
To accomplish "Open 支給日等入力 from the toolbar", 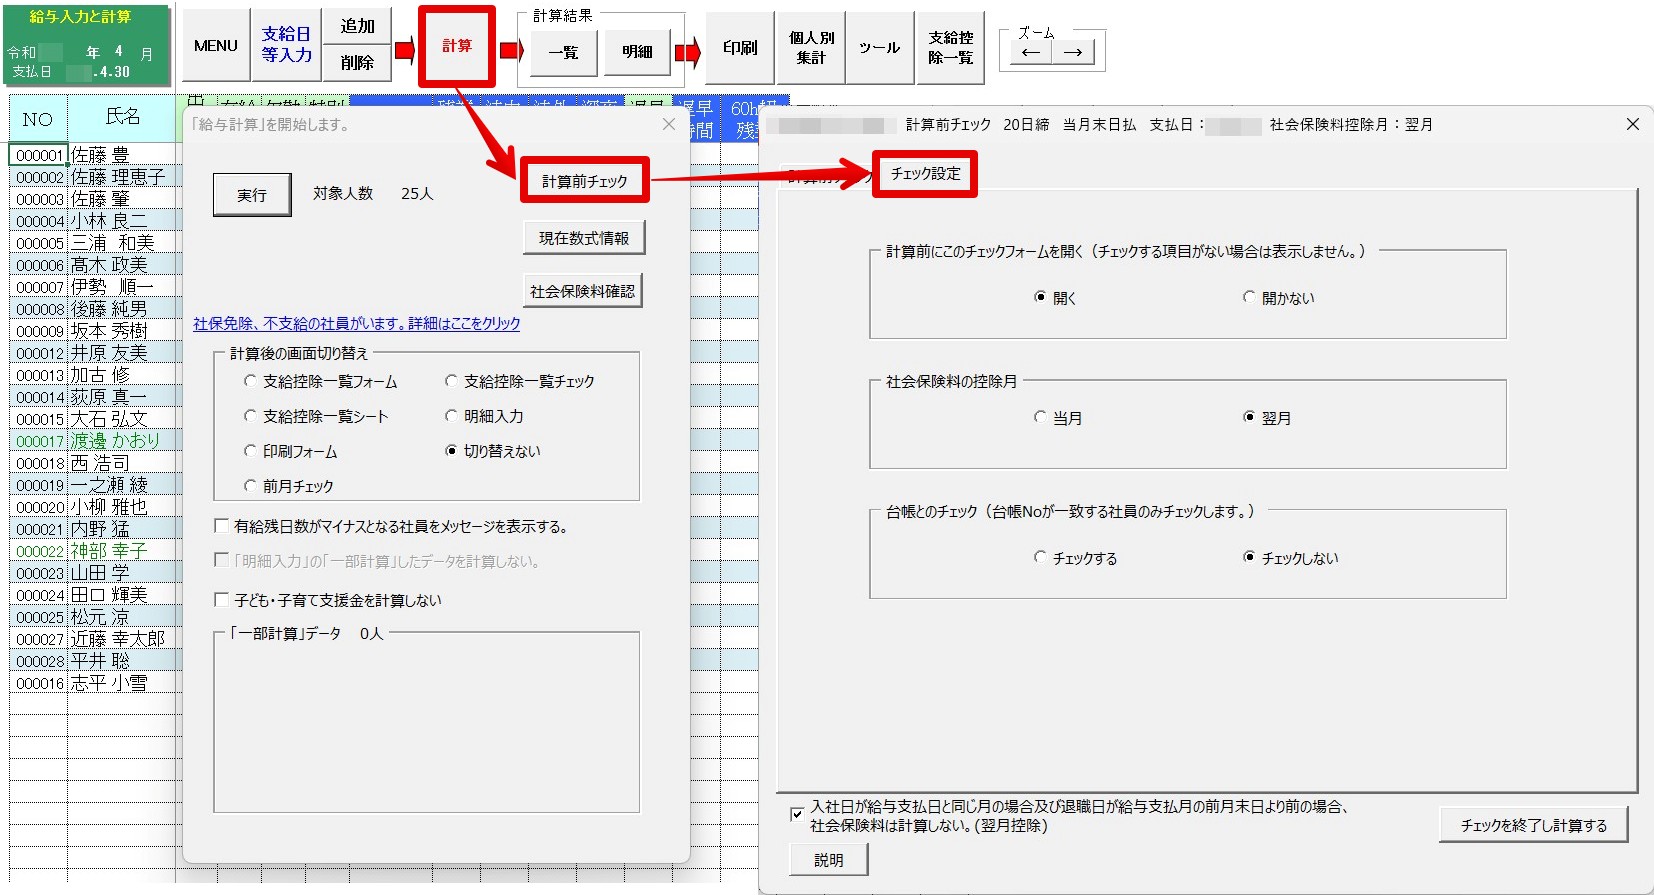I will 286,46.
